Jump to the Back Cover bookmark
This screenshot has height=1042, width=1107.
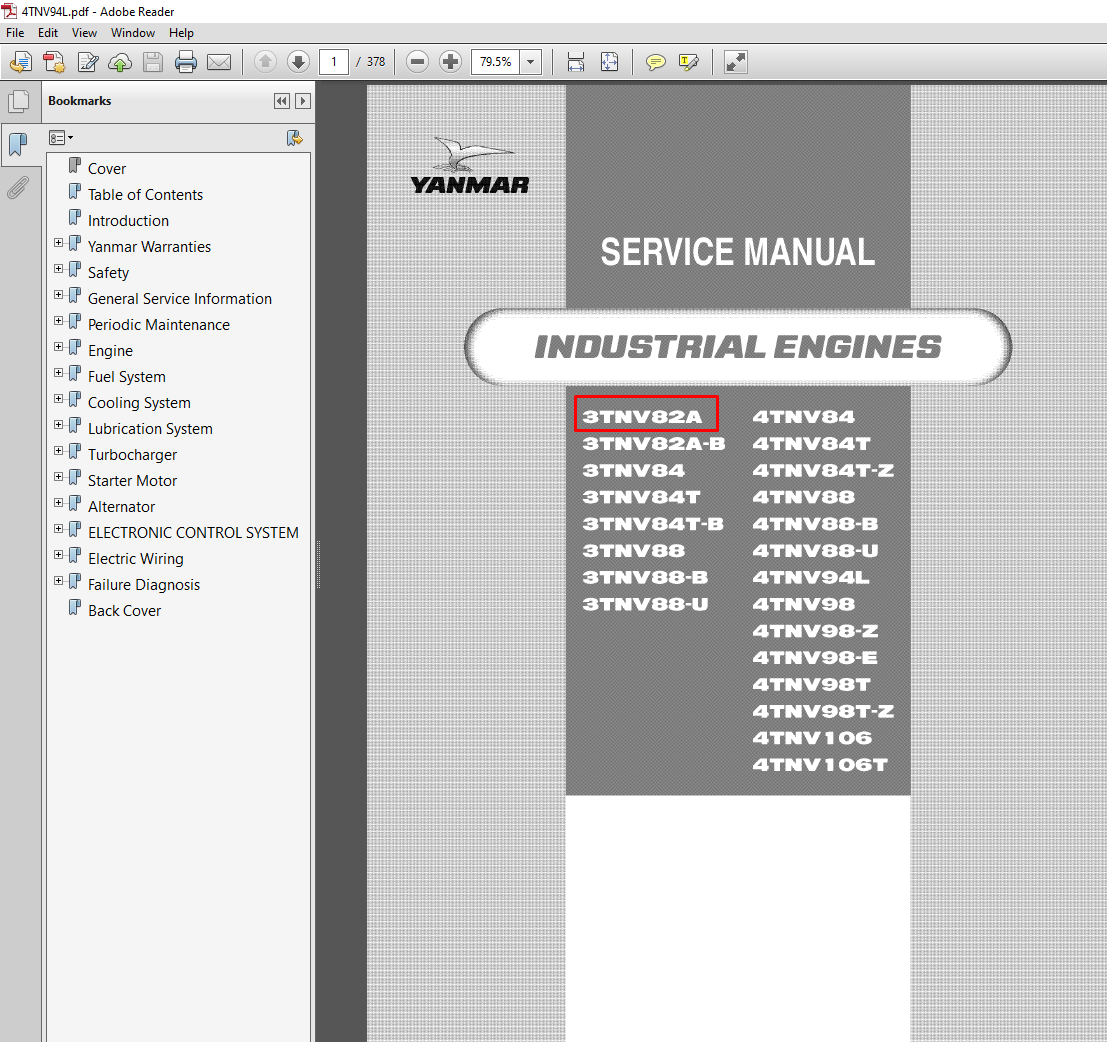click(x=124, y=611)
